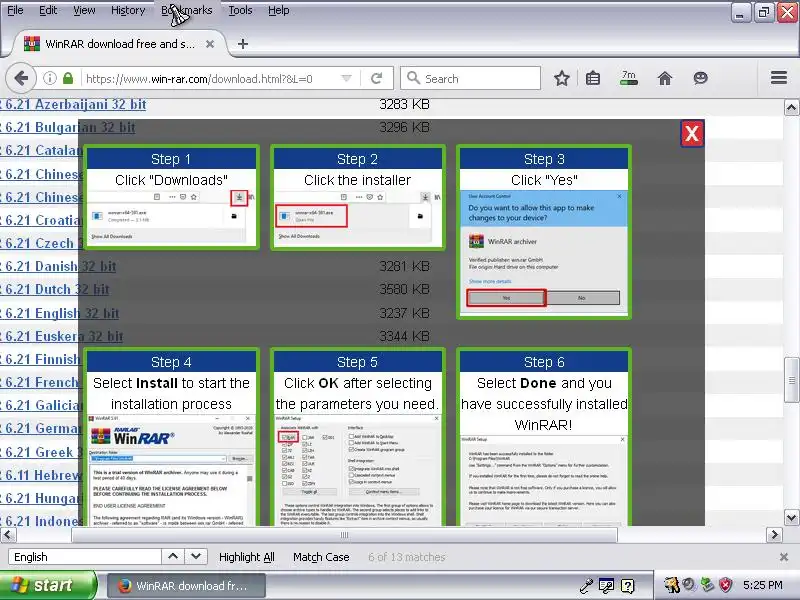Open the 6.21 English 32 bit link
Viewport: 800px width, 600px height.
(x=59, y=313)
